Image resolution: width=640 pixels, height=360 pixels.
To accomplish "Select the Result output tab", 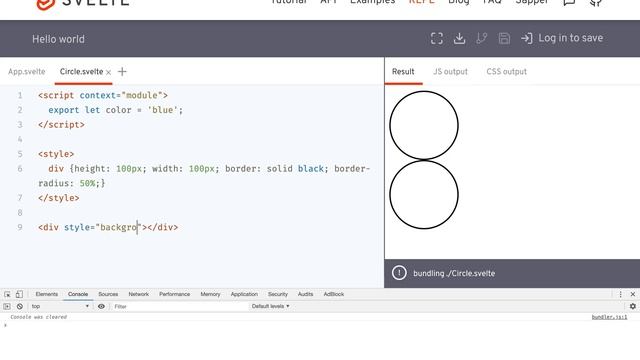I will pyautogui.click(x=403, y=72).
